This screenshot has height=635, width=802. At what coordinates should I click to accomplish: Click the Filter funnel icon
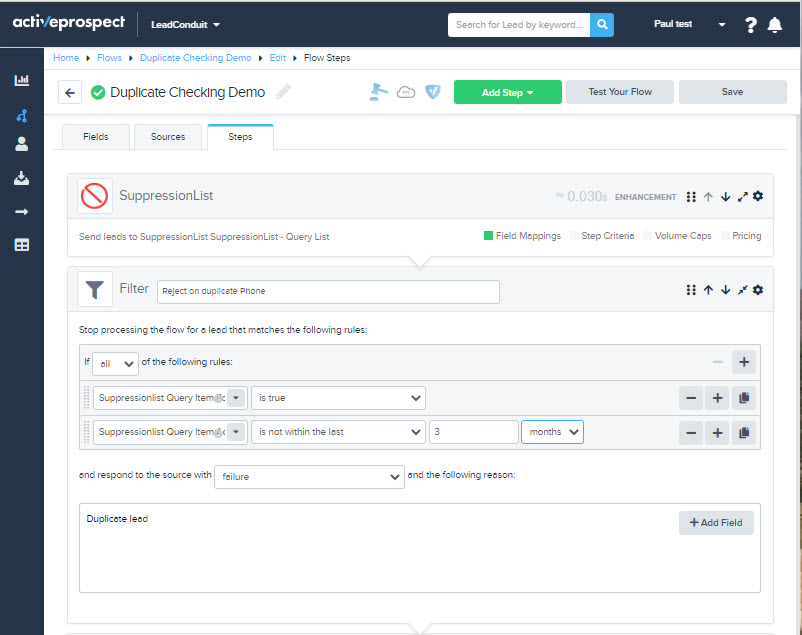[95, 289]
